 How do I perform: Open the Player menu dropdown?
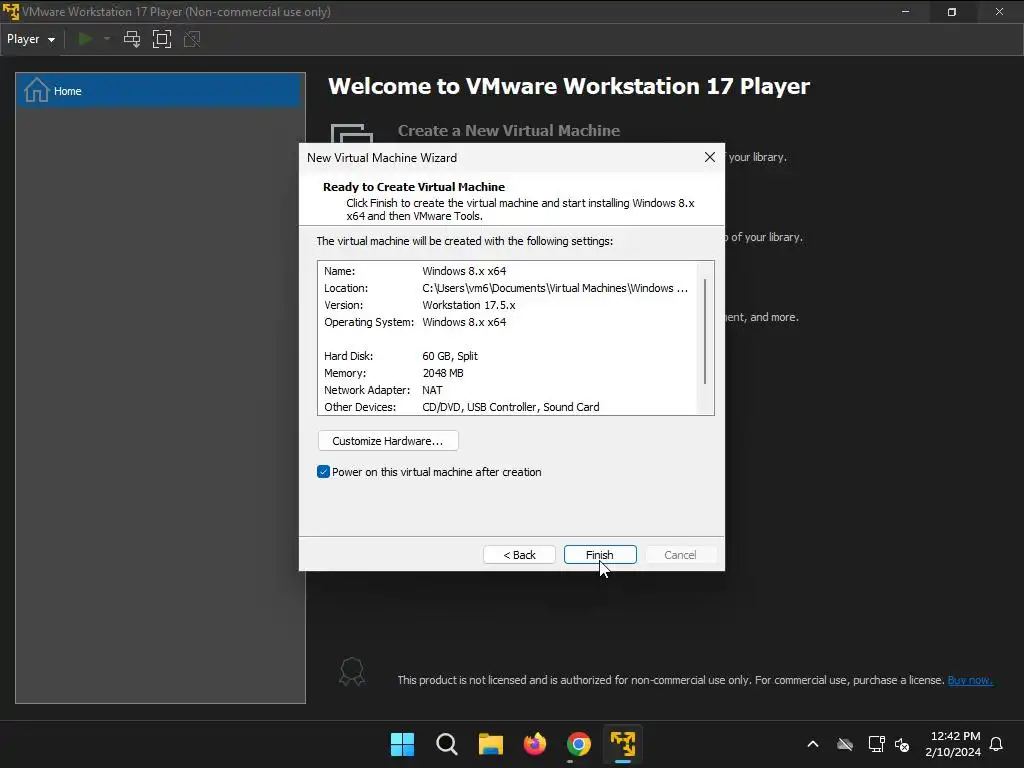click(x=31, y=39)
